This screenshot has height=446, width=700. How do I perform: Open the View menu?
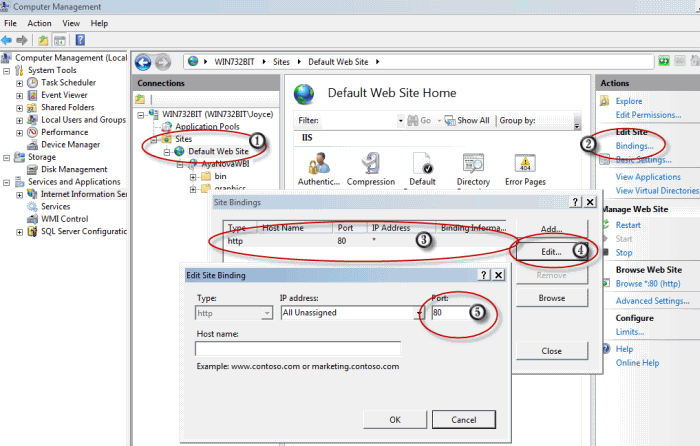(x=71, y=23)
